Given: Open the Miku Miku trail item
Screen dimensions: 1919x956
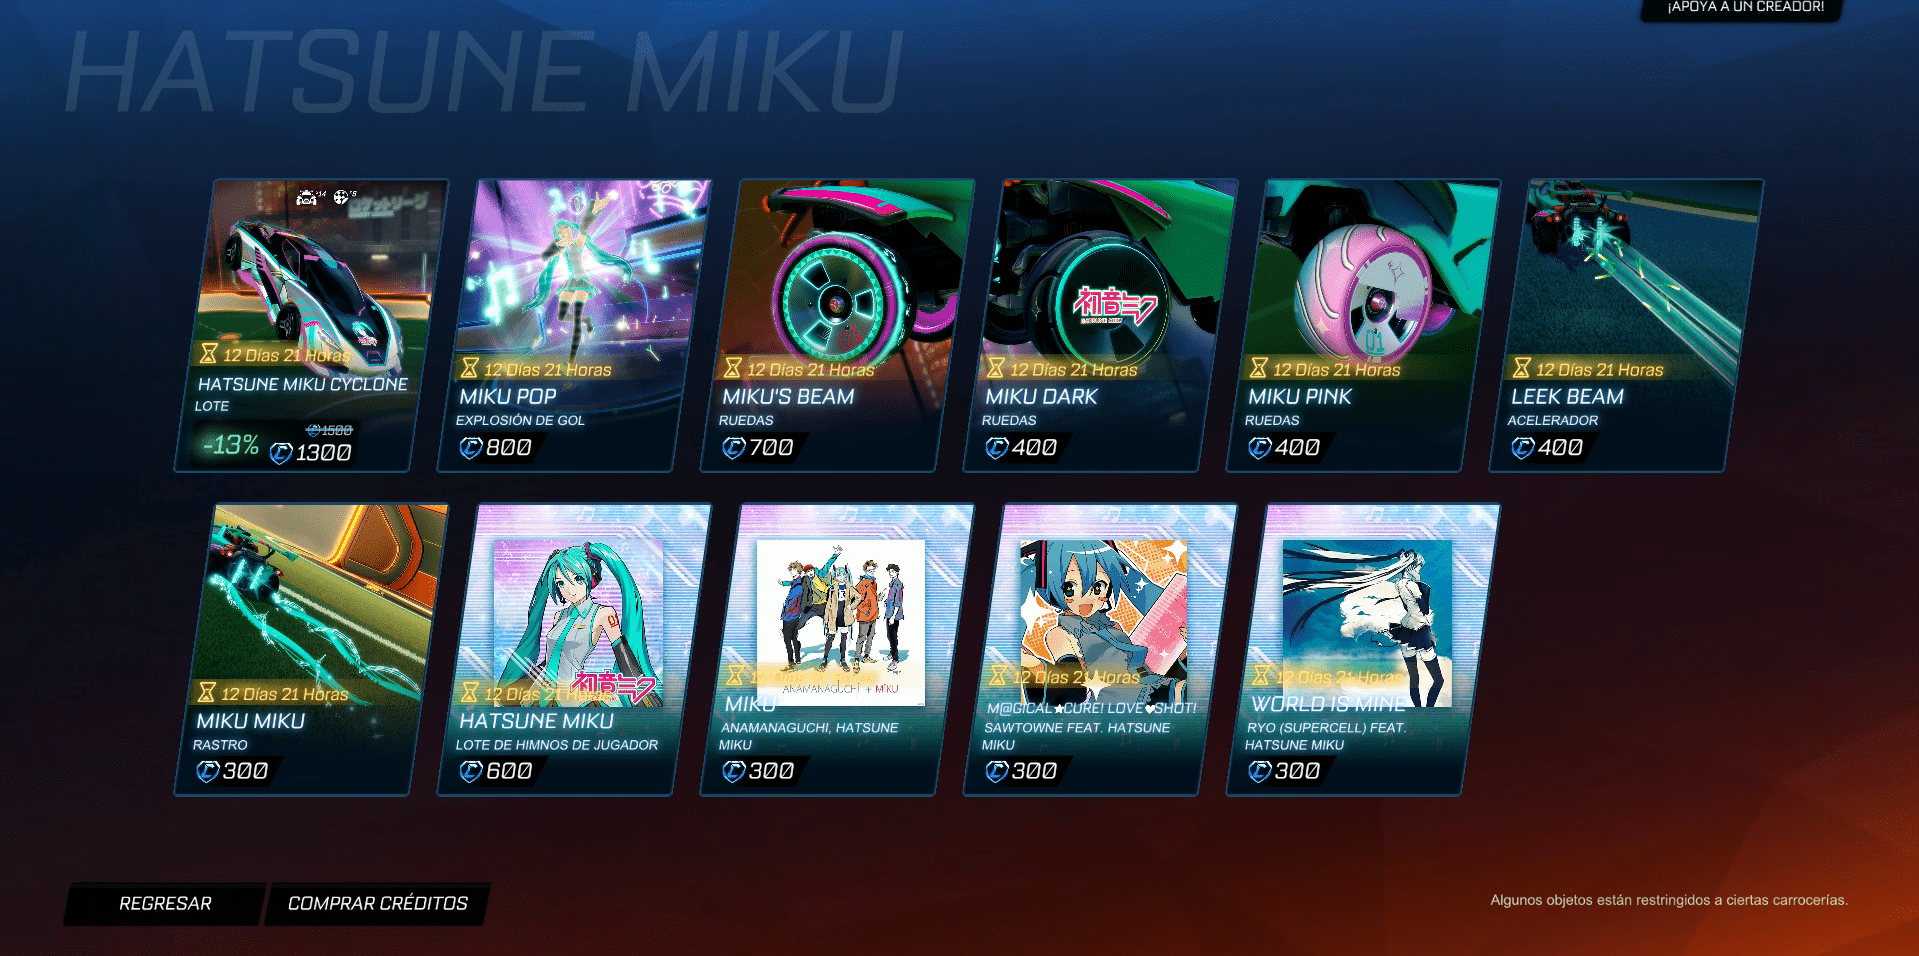Looking at the screenshot, I should pyautogui.click(x=311, y=649).
